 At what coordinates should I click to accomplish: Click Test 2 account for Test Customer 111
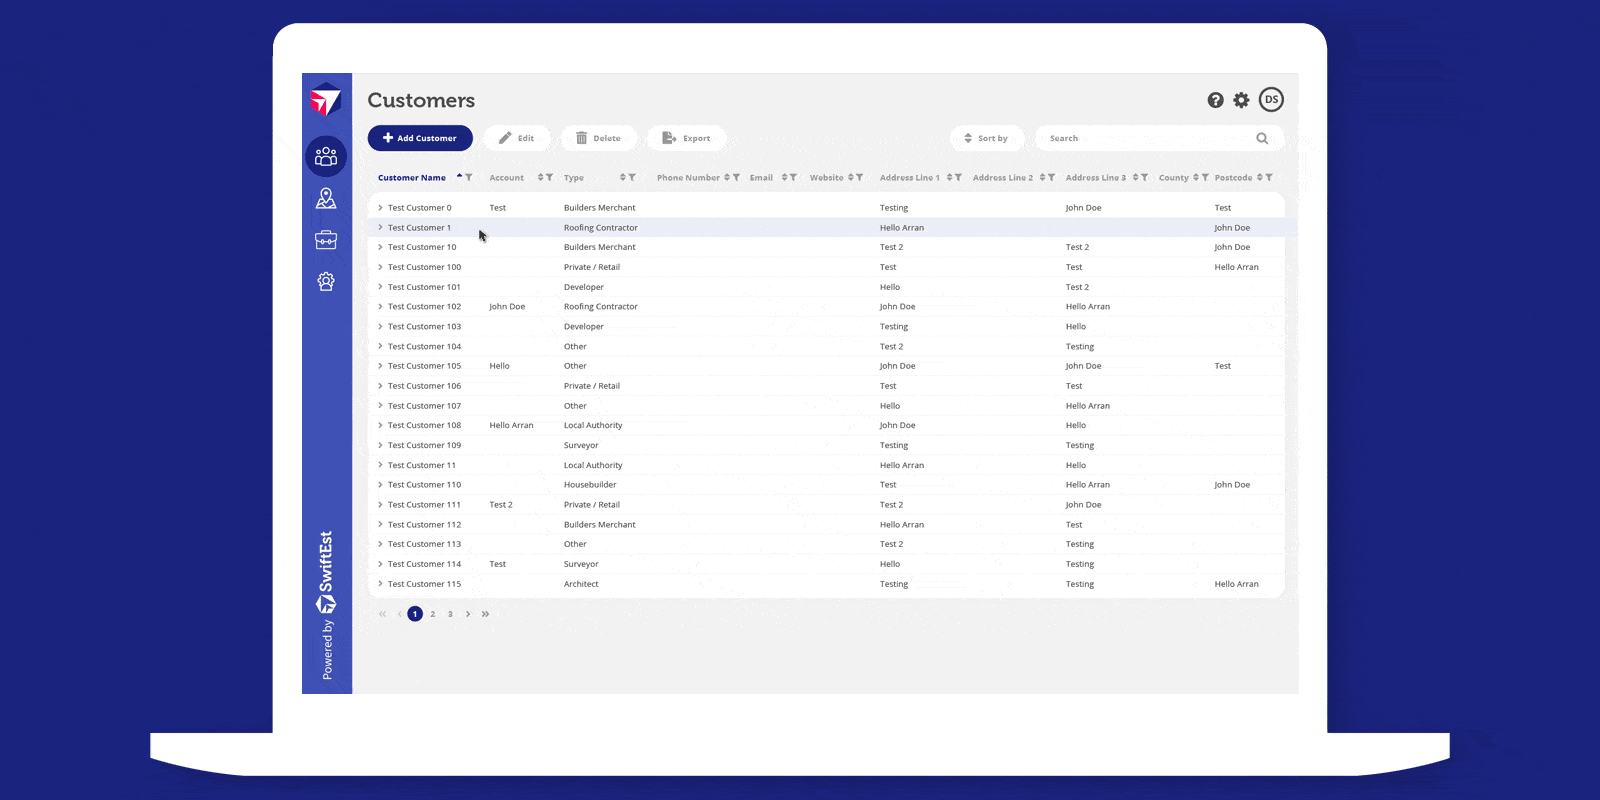(x=501, y=505)
